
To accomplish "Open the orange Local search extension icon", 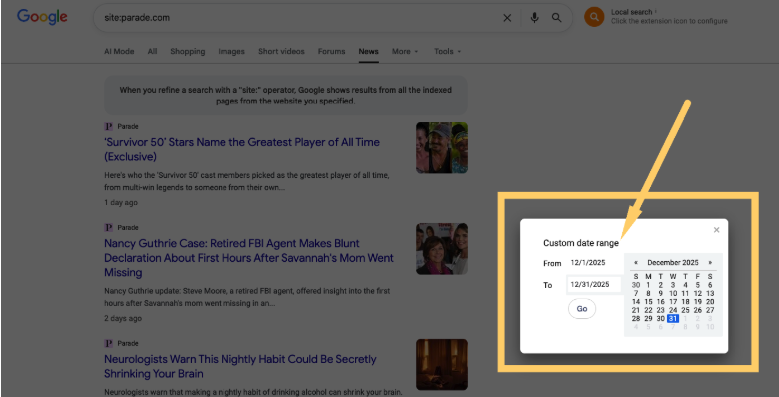I will [594, 17].
